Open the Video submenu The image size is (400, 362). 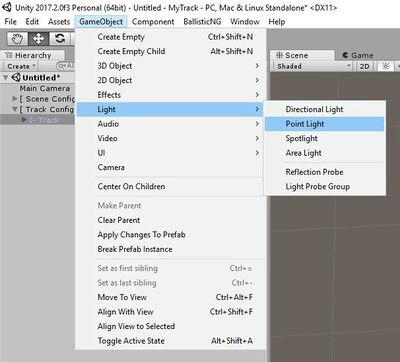[171, 138]
